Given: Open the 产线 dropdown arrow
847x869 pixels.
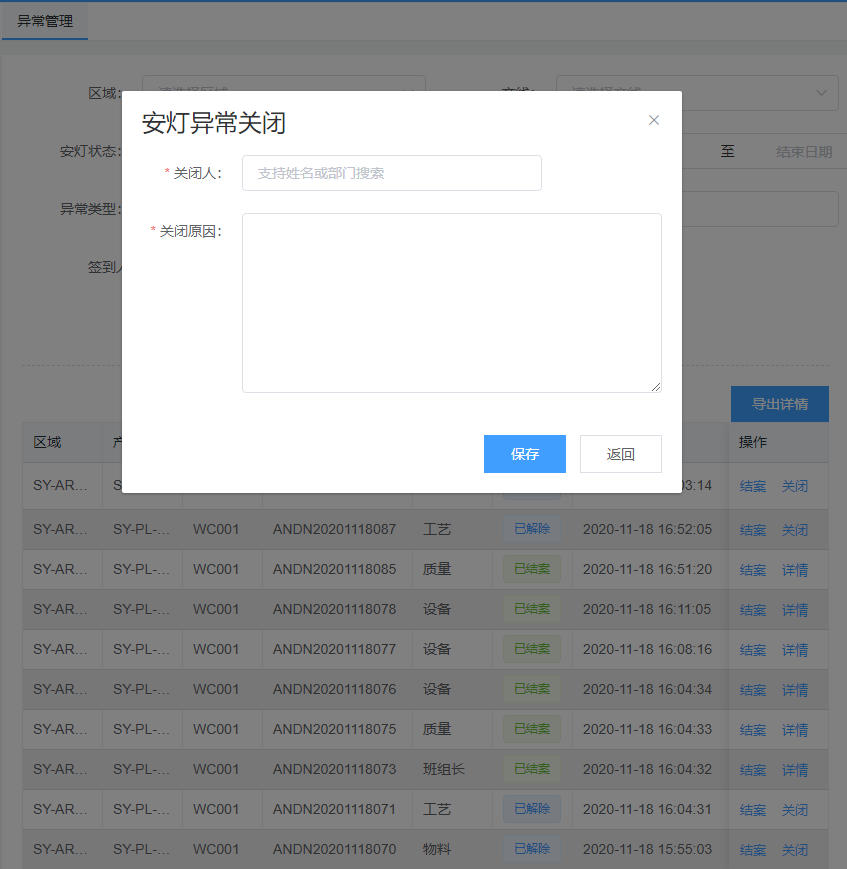Looking at the screenshot, I should pos(821,93).
